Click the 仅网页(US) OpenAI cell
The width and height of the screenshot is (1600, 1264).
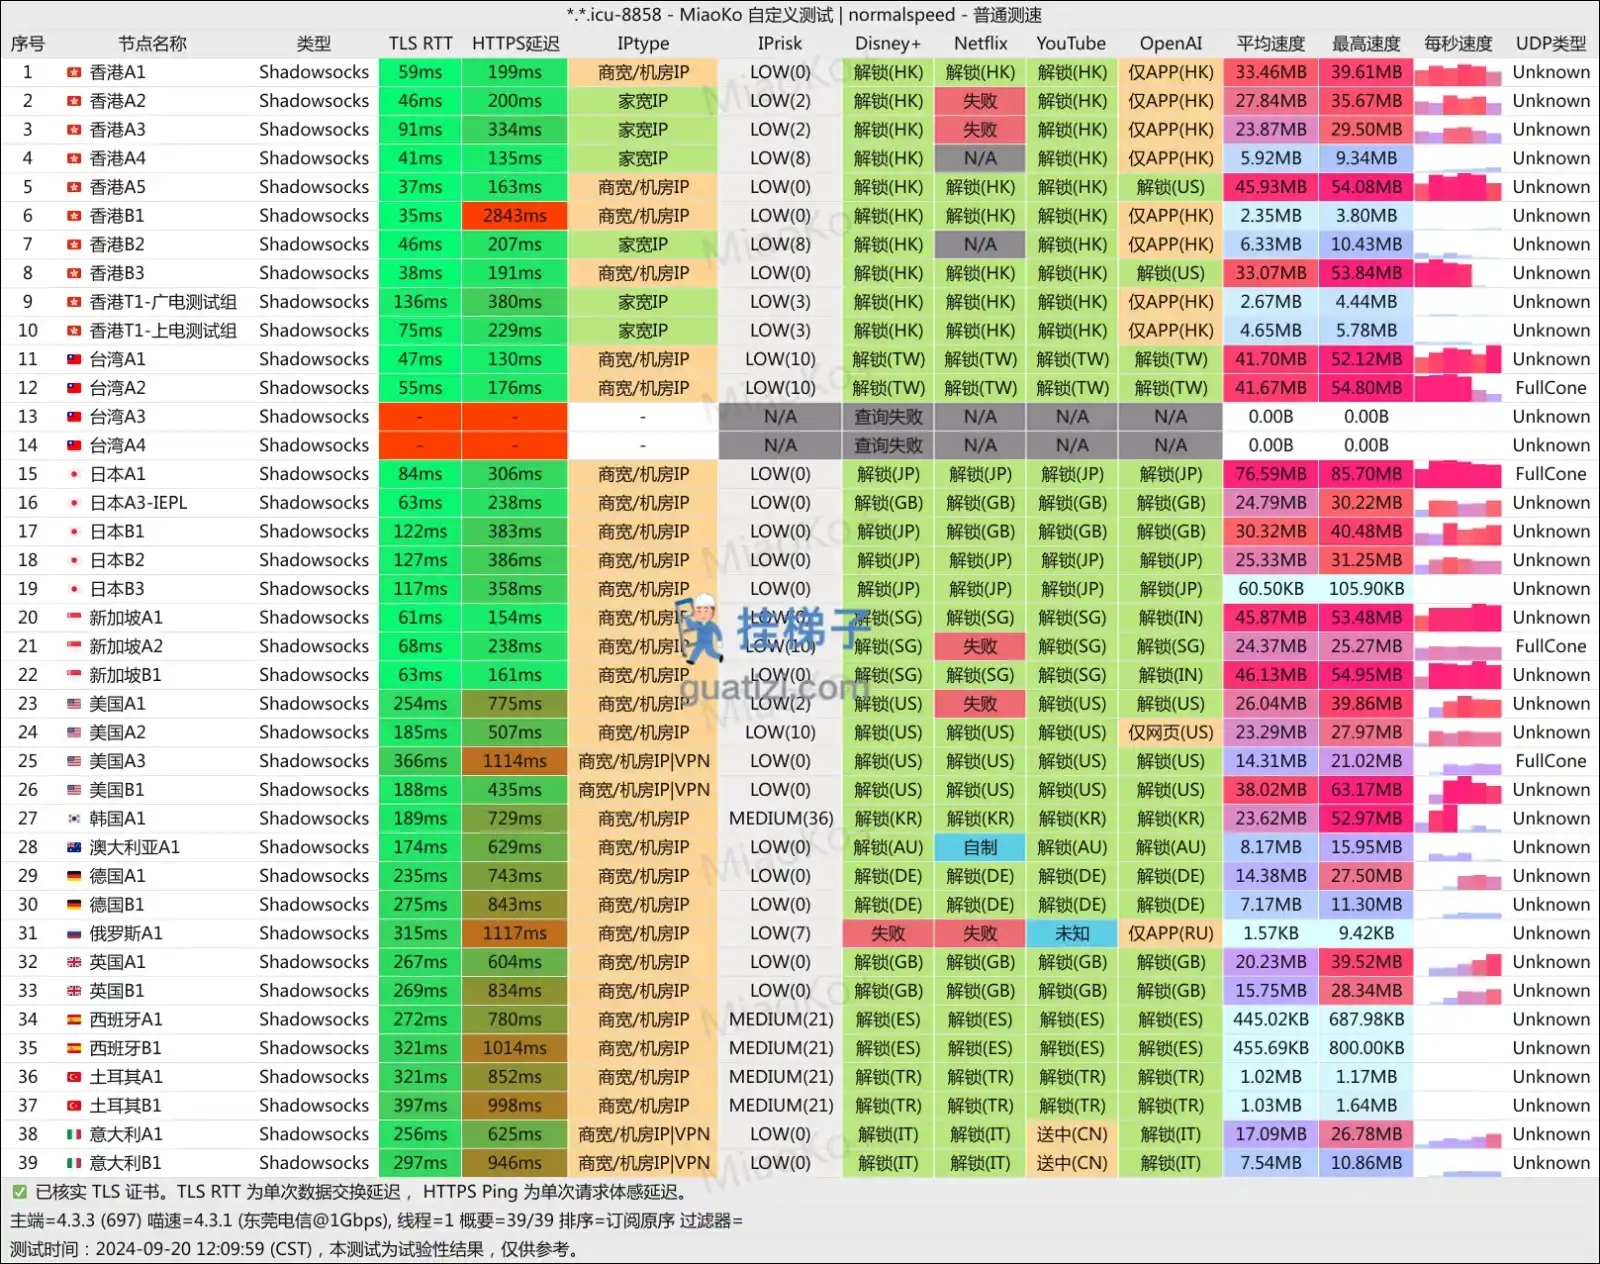1170,732
